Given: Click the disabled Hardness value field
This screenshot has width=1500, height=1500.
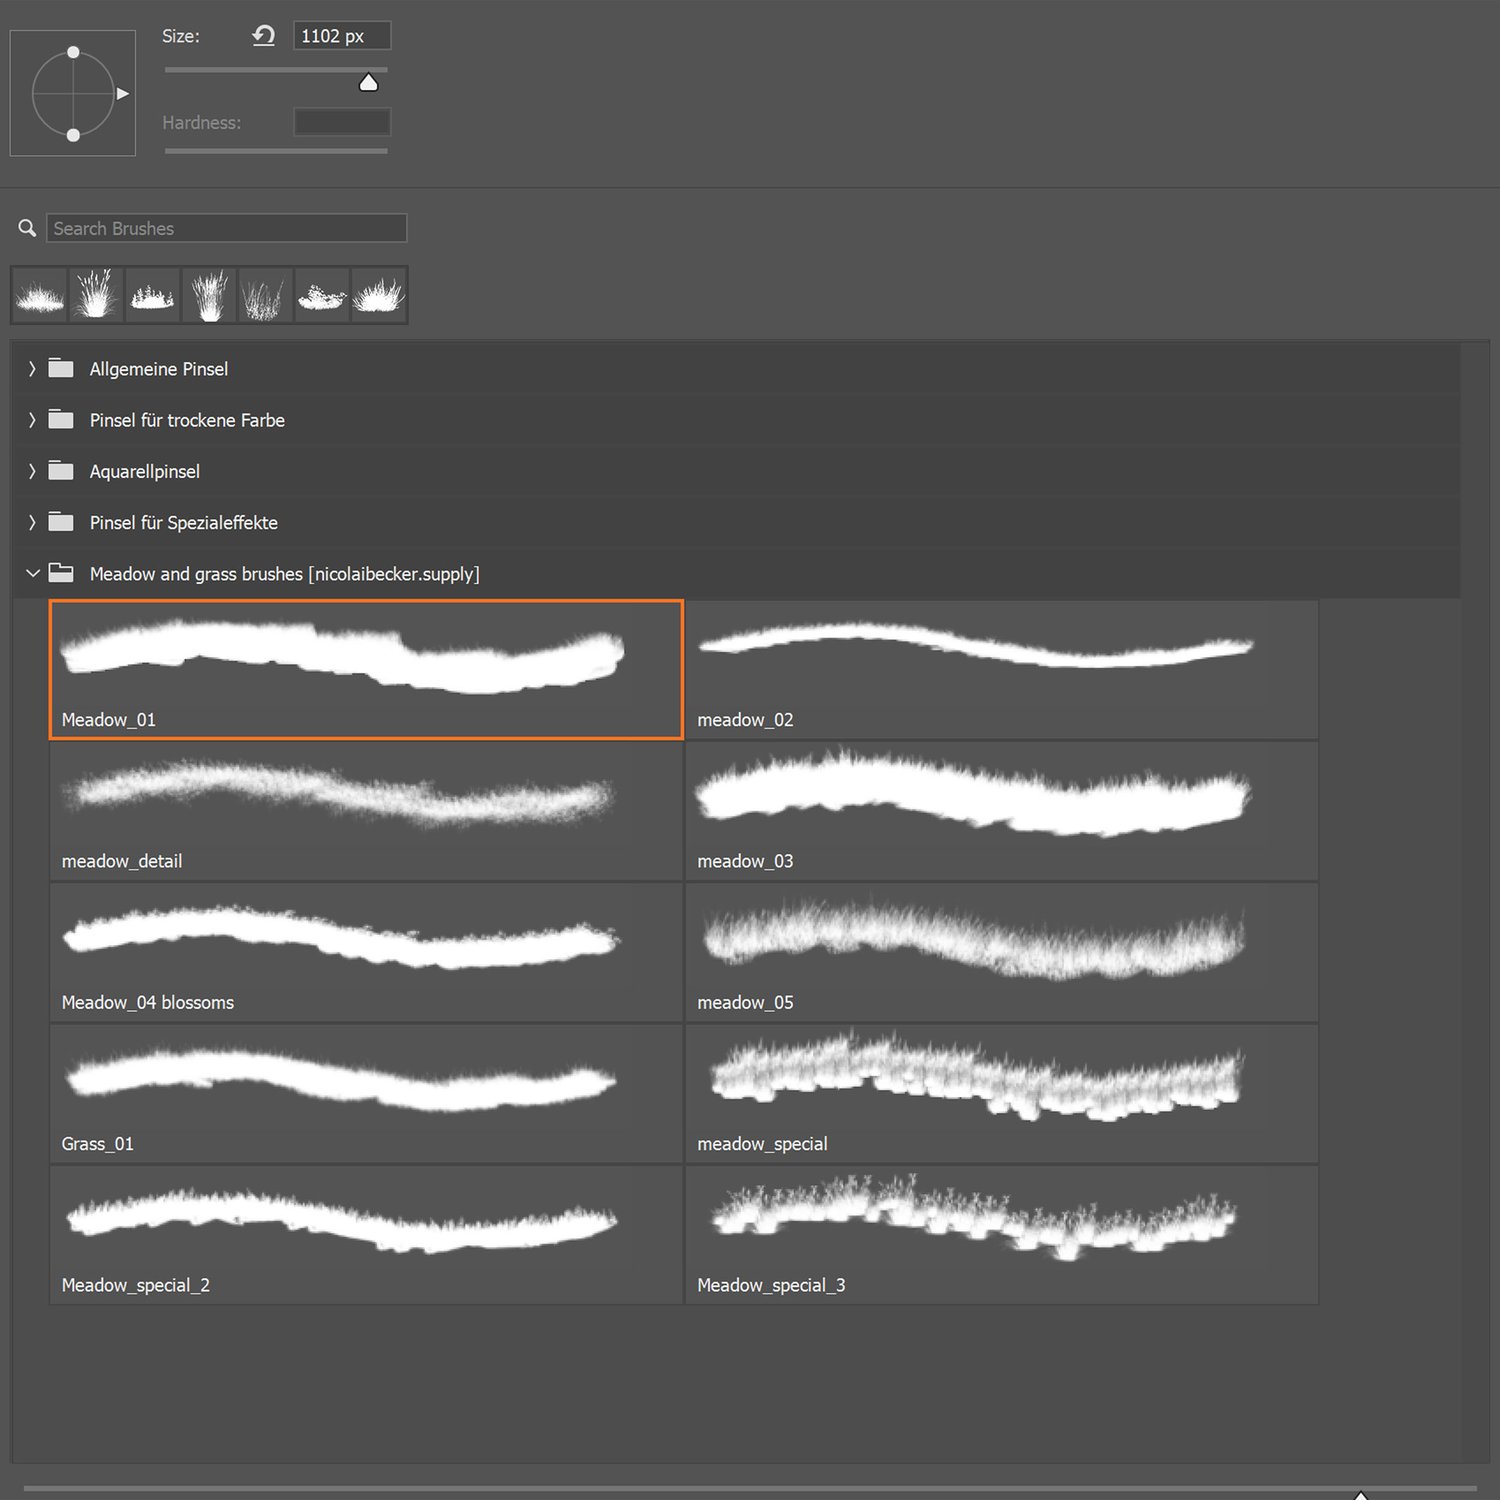Looking at the screenshot, I should pyautogui.click(x=341, y=122).
